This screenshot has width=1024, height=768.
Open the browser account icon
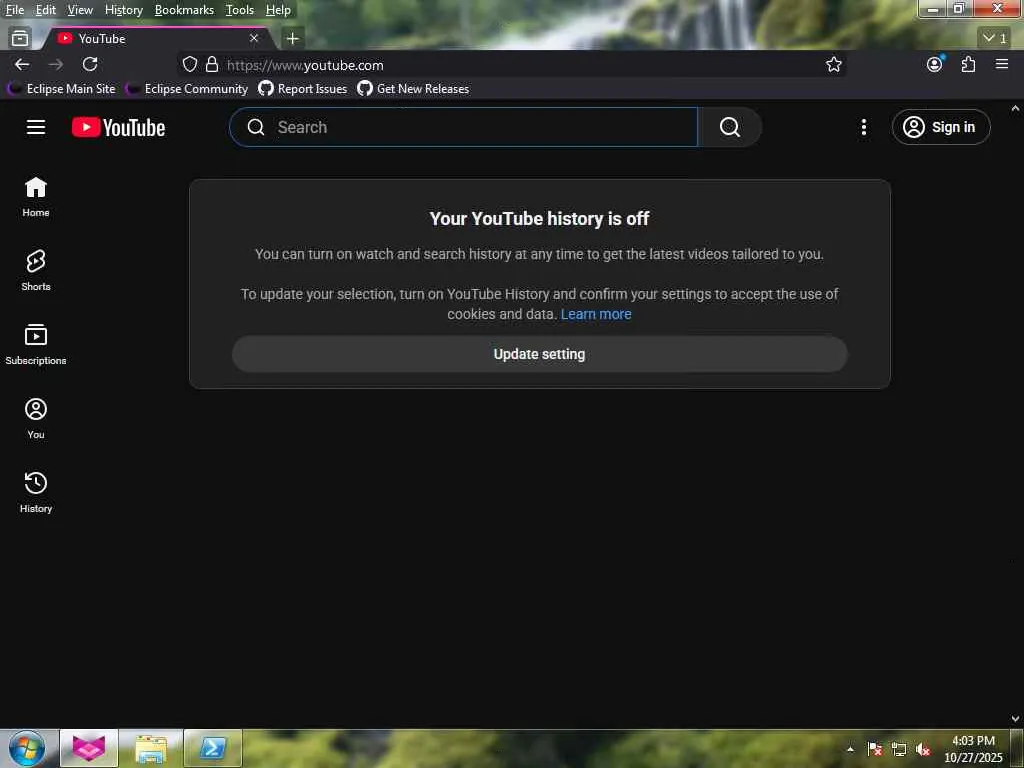click(x=935, y=64)
